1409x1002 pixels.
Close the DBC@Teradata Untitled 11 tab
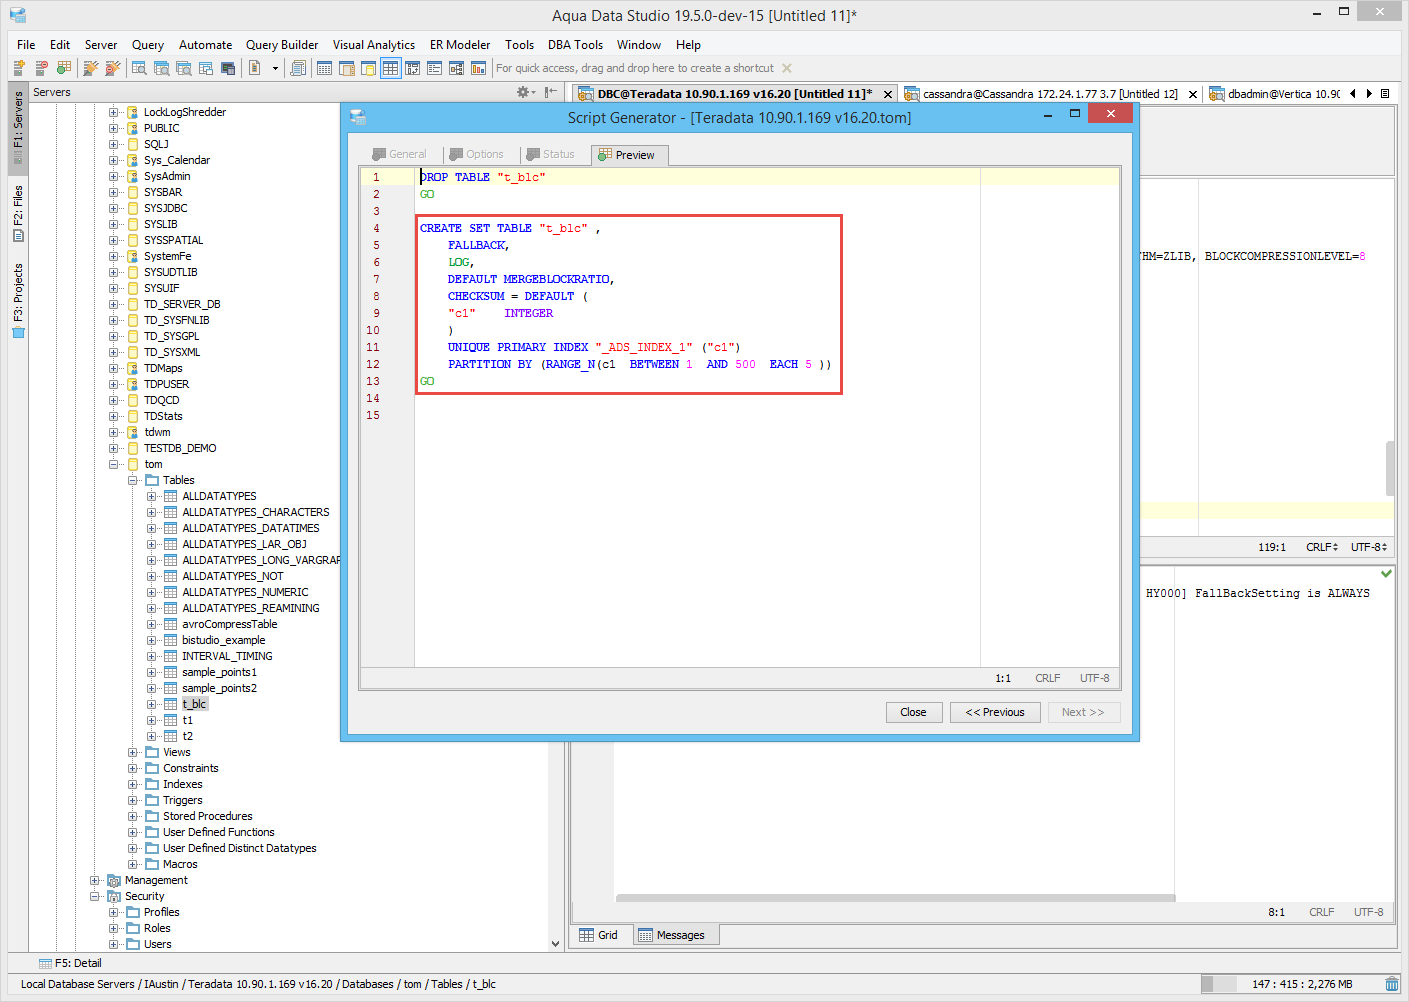pos(887,94)
